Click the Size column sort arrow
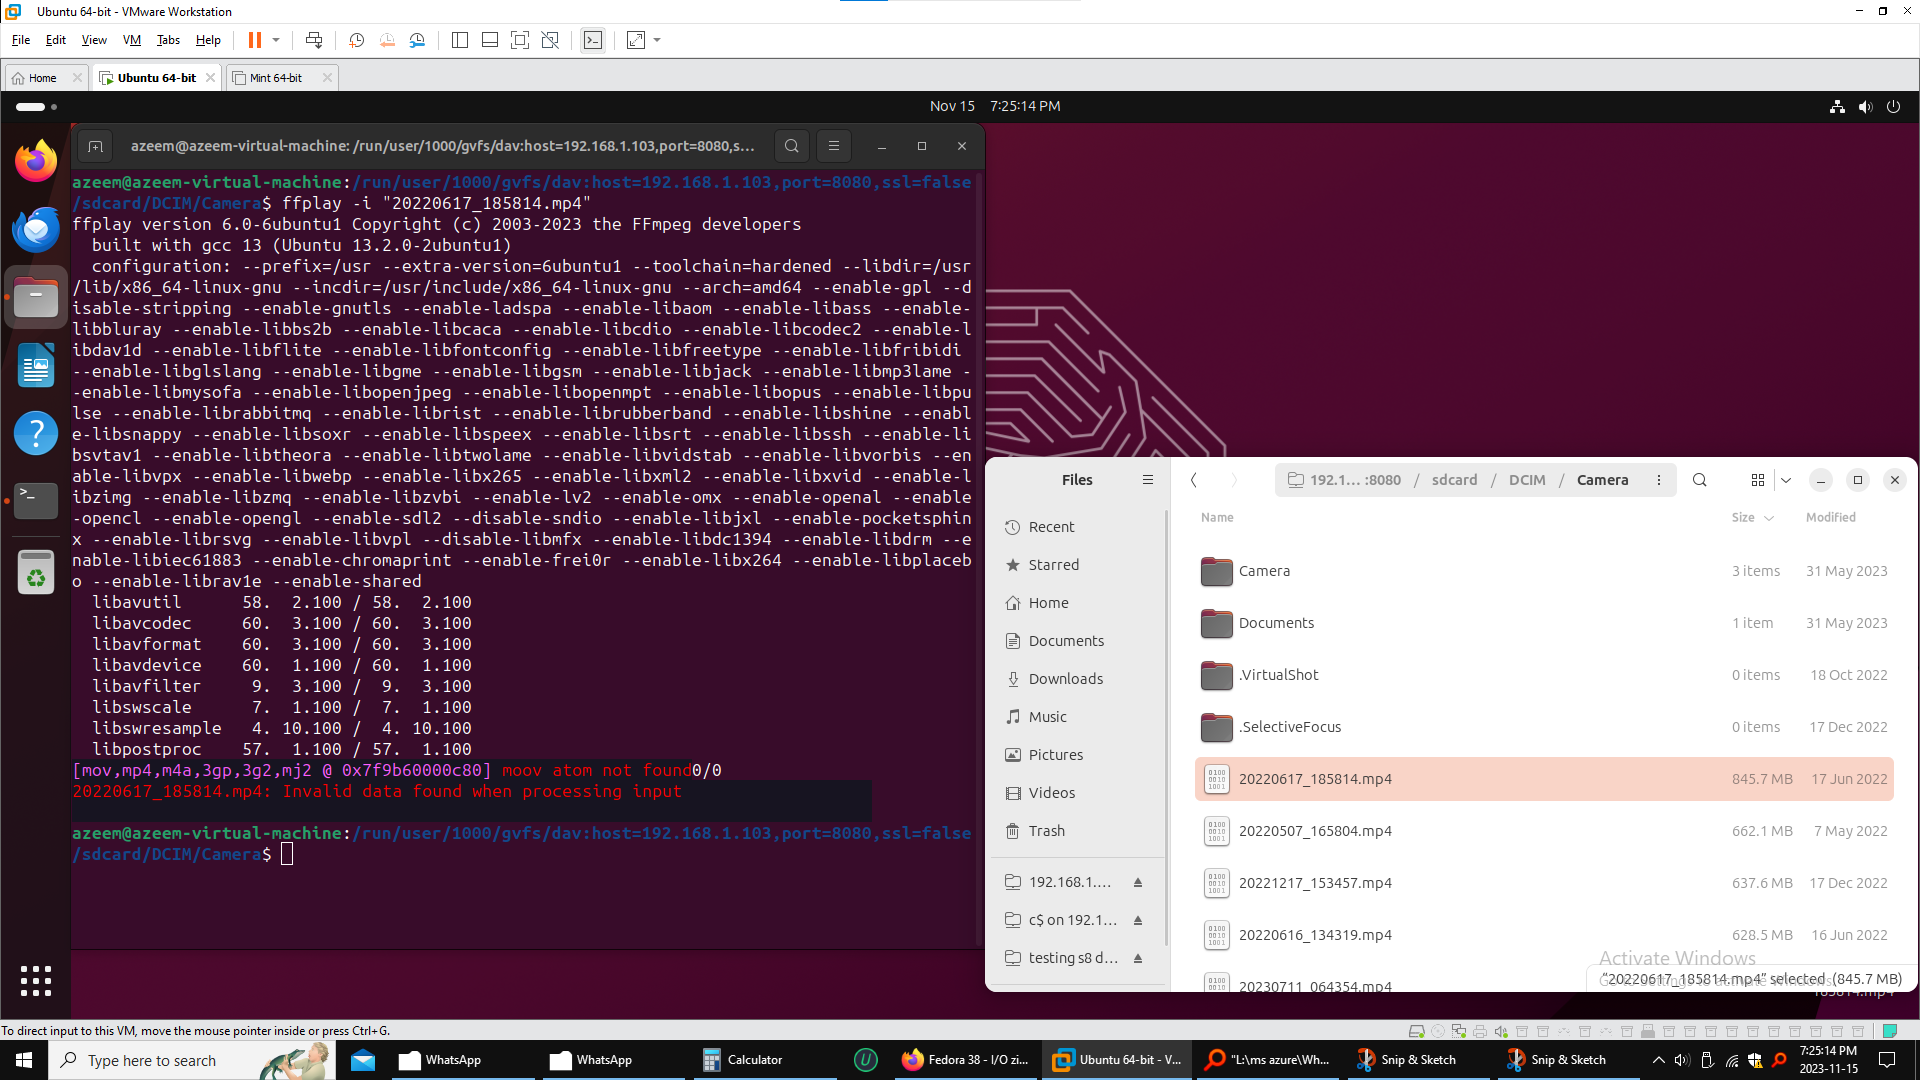The height and width of the screenshot is (1080, 1920). point(1769,518)
